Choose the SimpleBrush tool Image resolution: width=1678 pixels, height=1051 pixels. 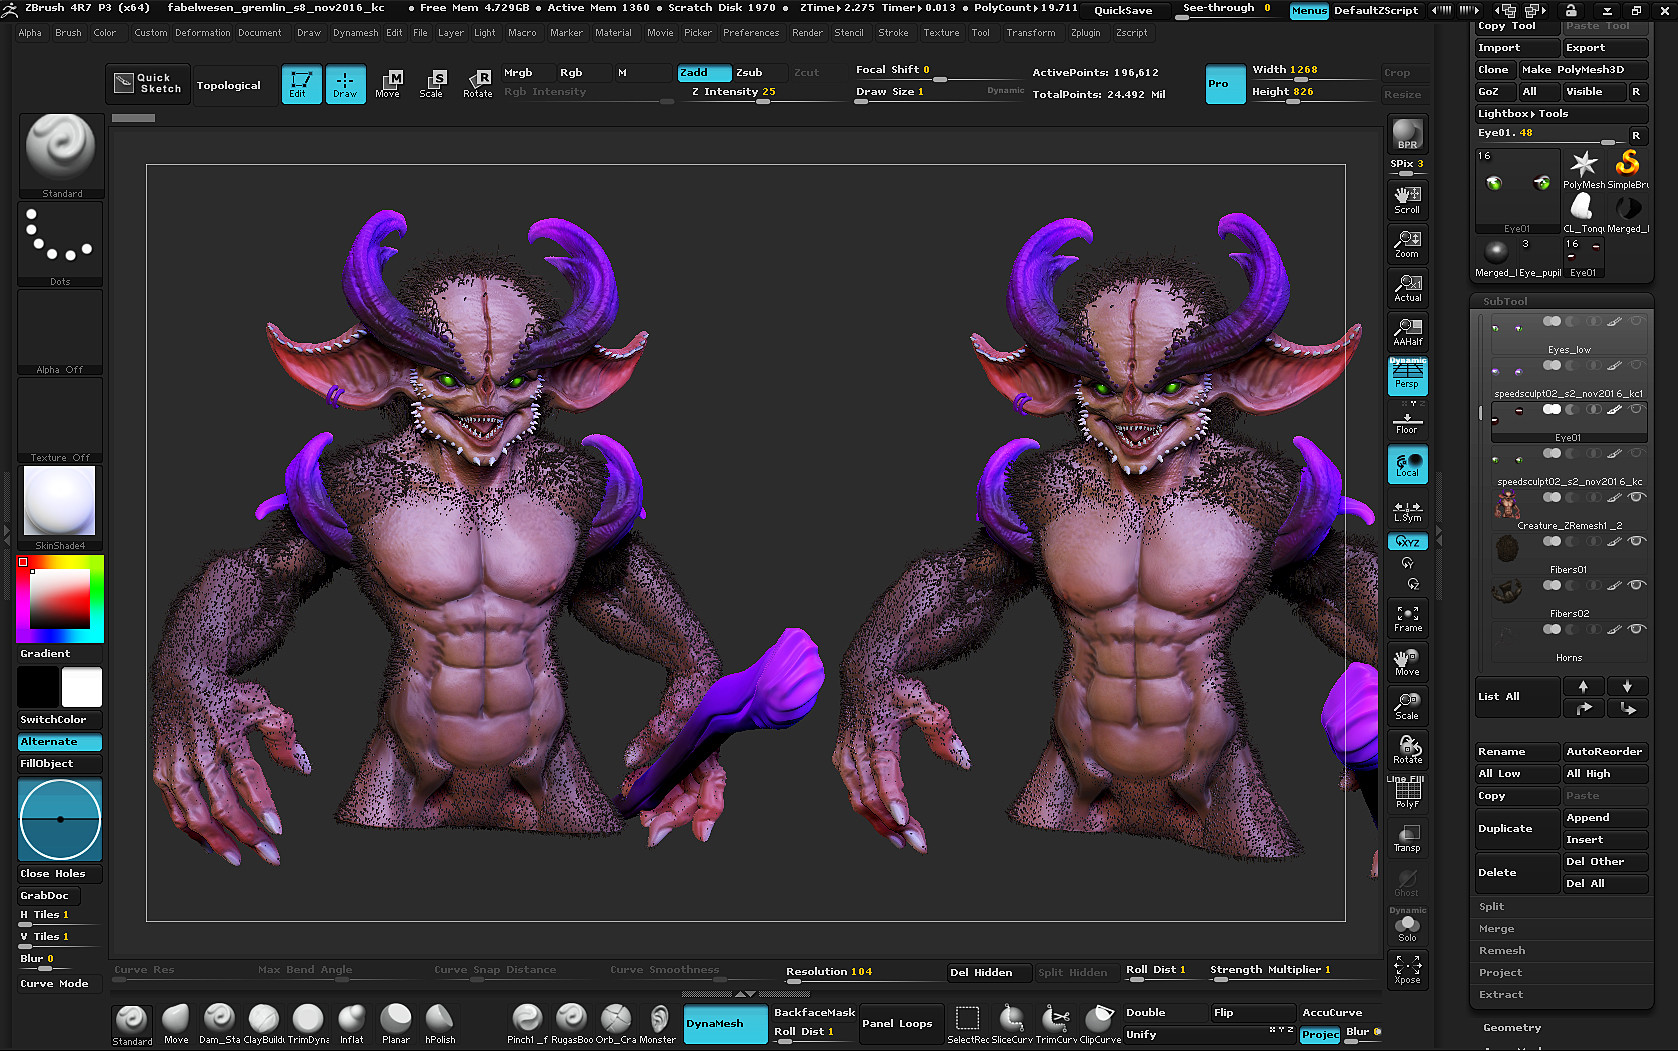tap(1628, 169)
